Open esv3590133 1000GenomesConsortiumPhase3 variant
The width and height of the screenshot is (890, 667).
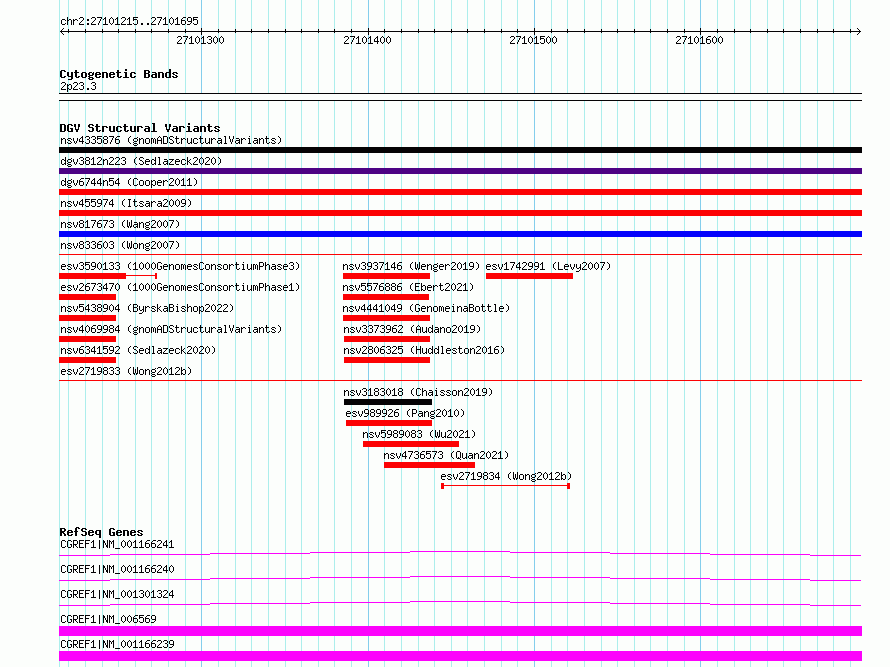pyautogui.click(x=180, y=266)
